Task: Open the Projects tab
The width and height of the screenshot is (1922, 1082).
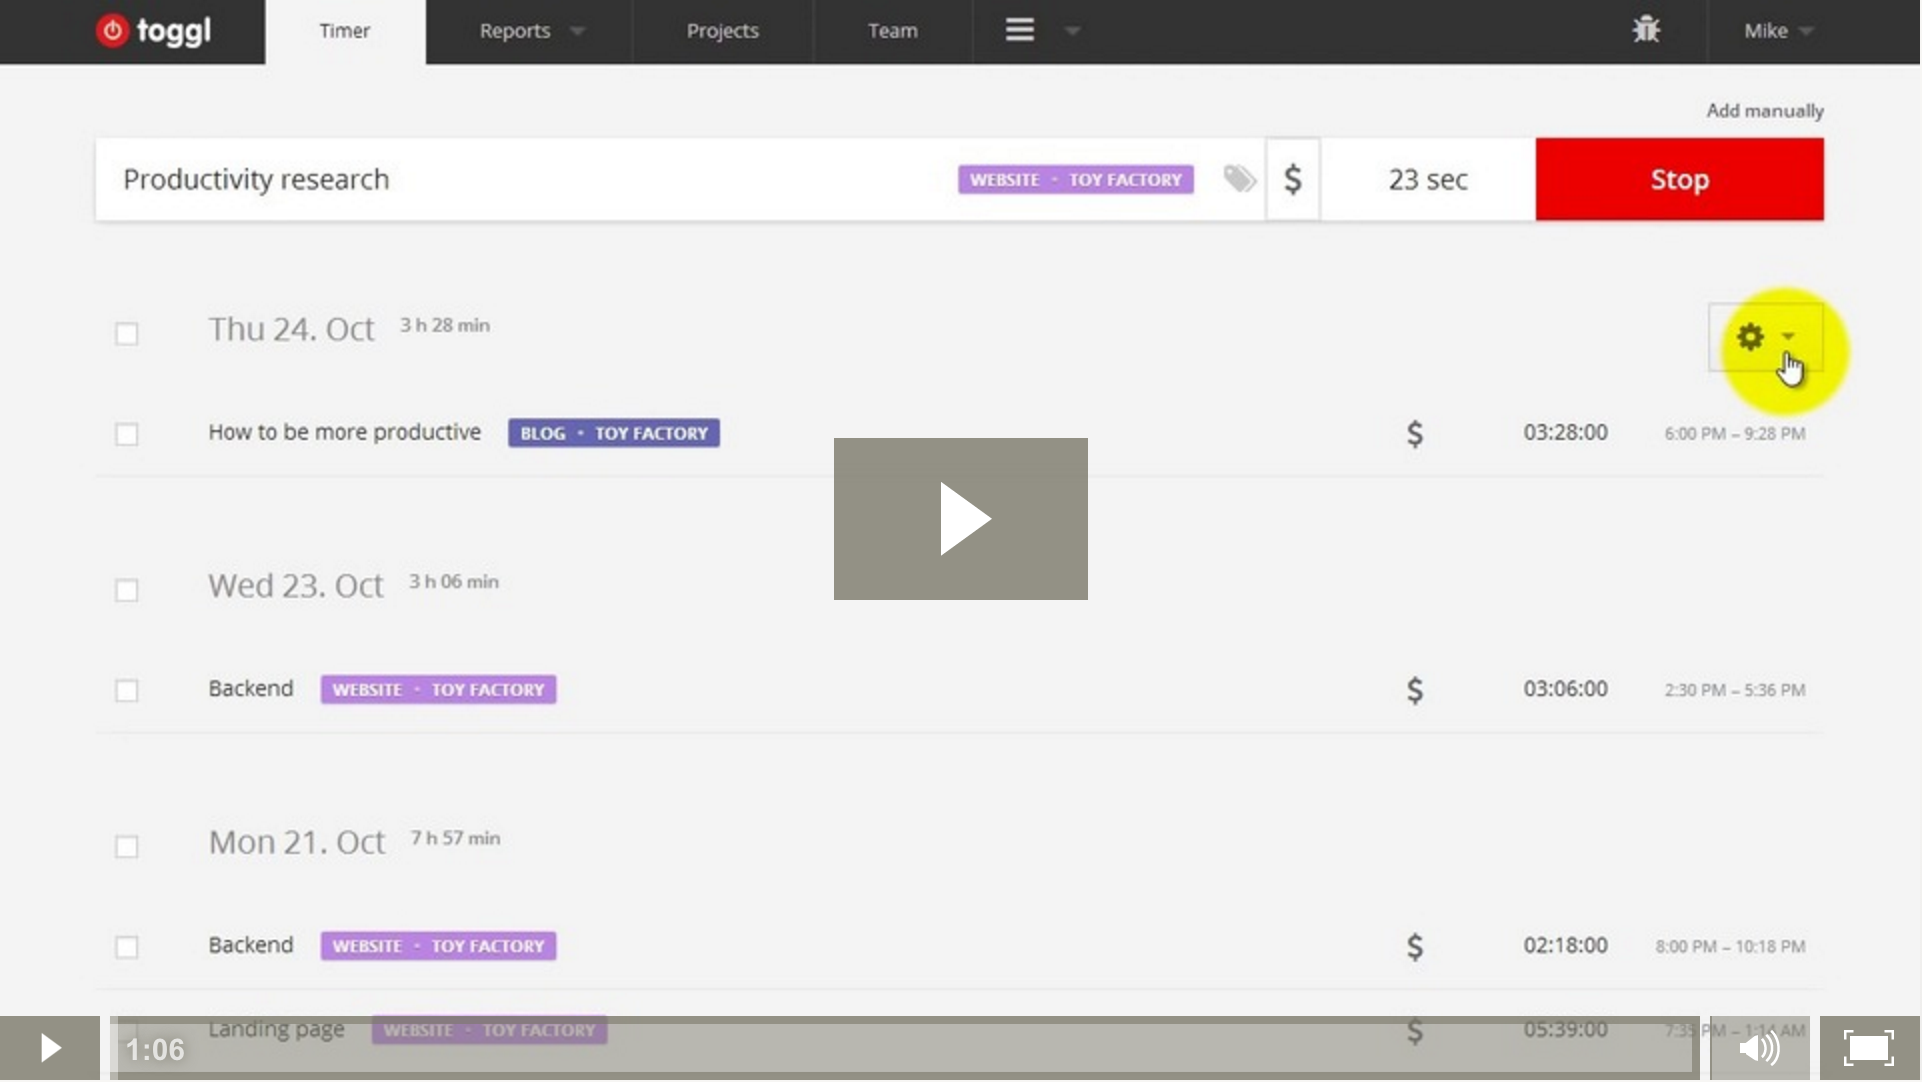Action: pyautogui.click(x=722, y=31)
